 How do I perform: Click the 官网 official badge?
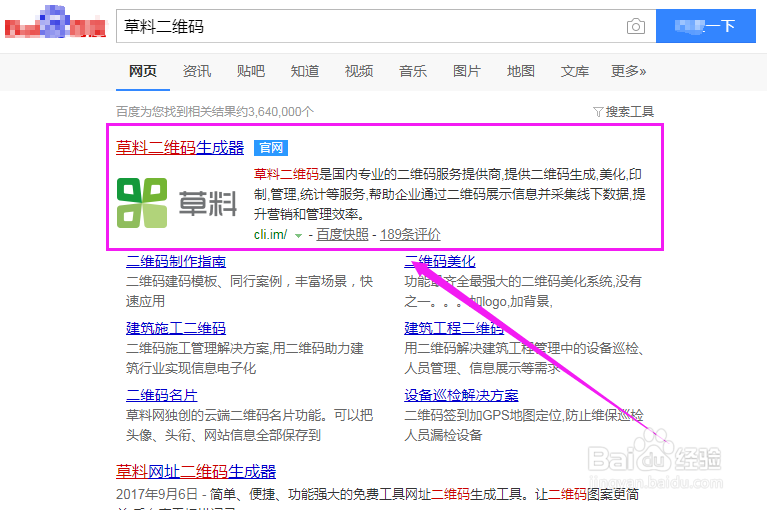(271, 148)
